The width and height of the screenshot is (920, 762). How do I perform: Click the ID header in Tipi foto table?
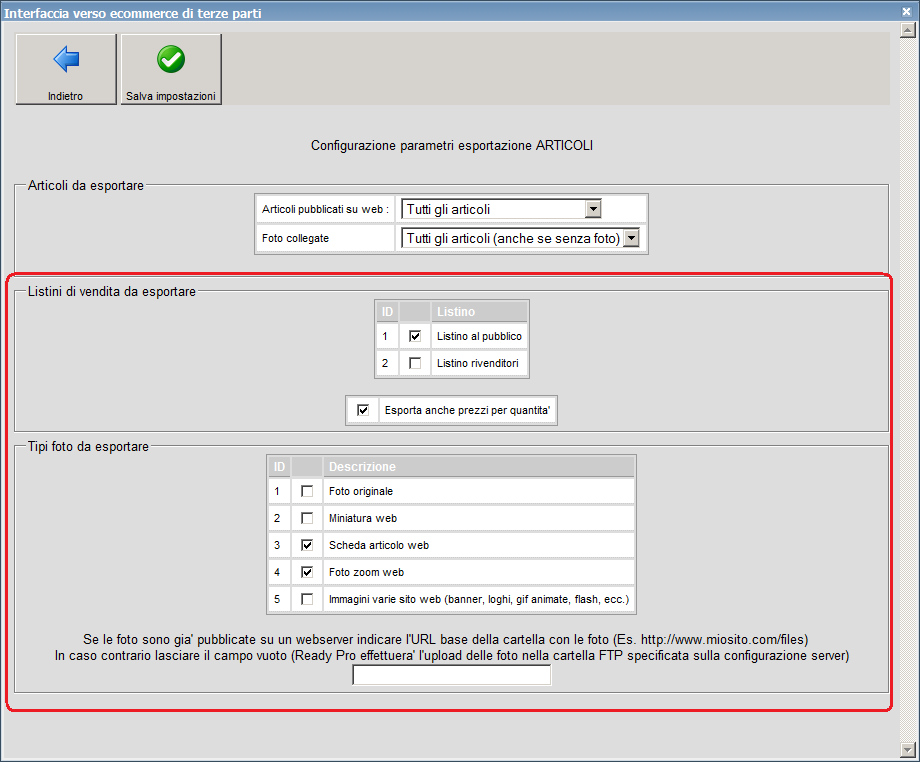(x=279, y=466)
